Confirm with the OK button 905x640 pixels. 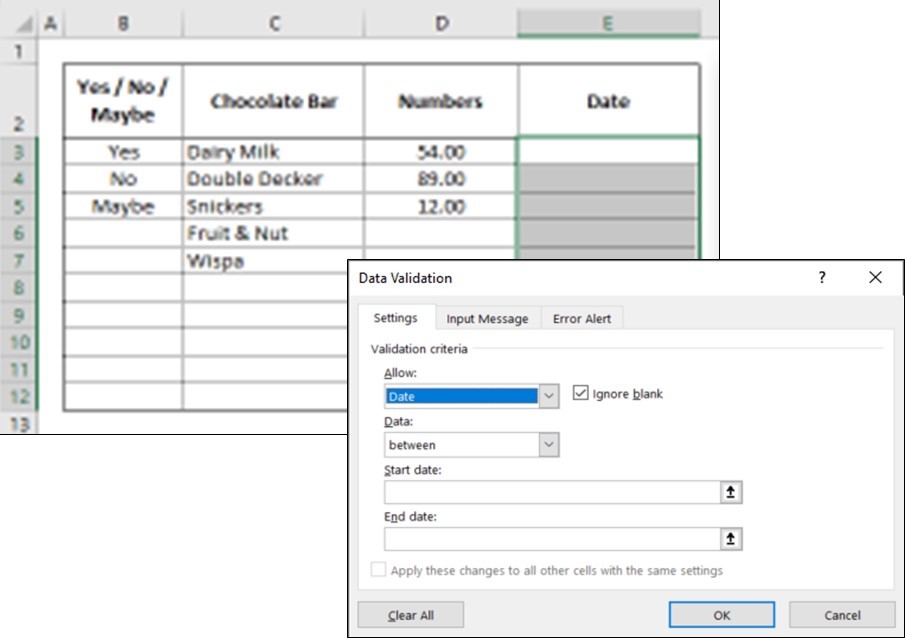(x=721, y=616)
